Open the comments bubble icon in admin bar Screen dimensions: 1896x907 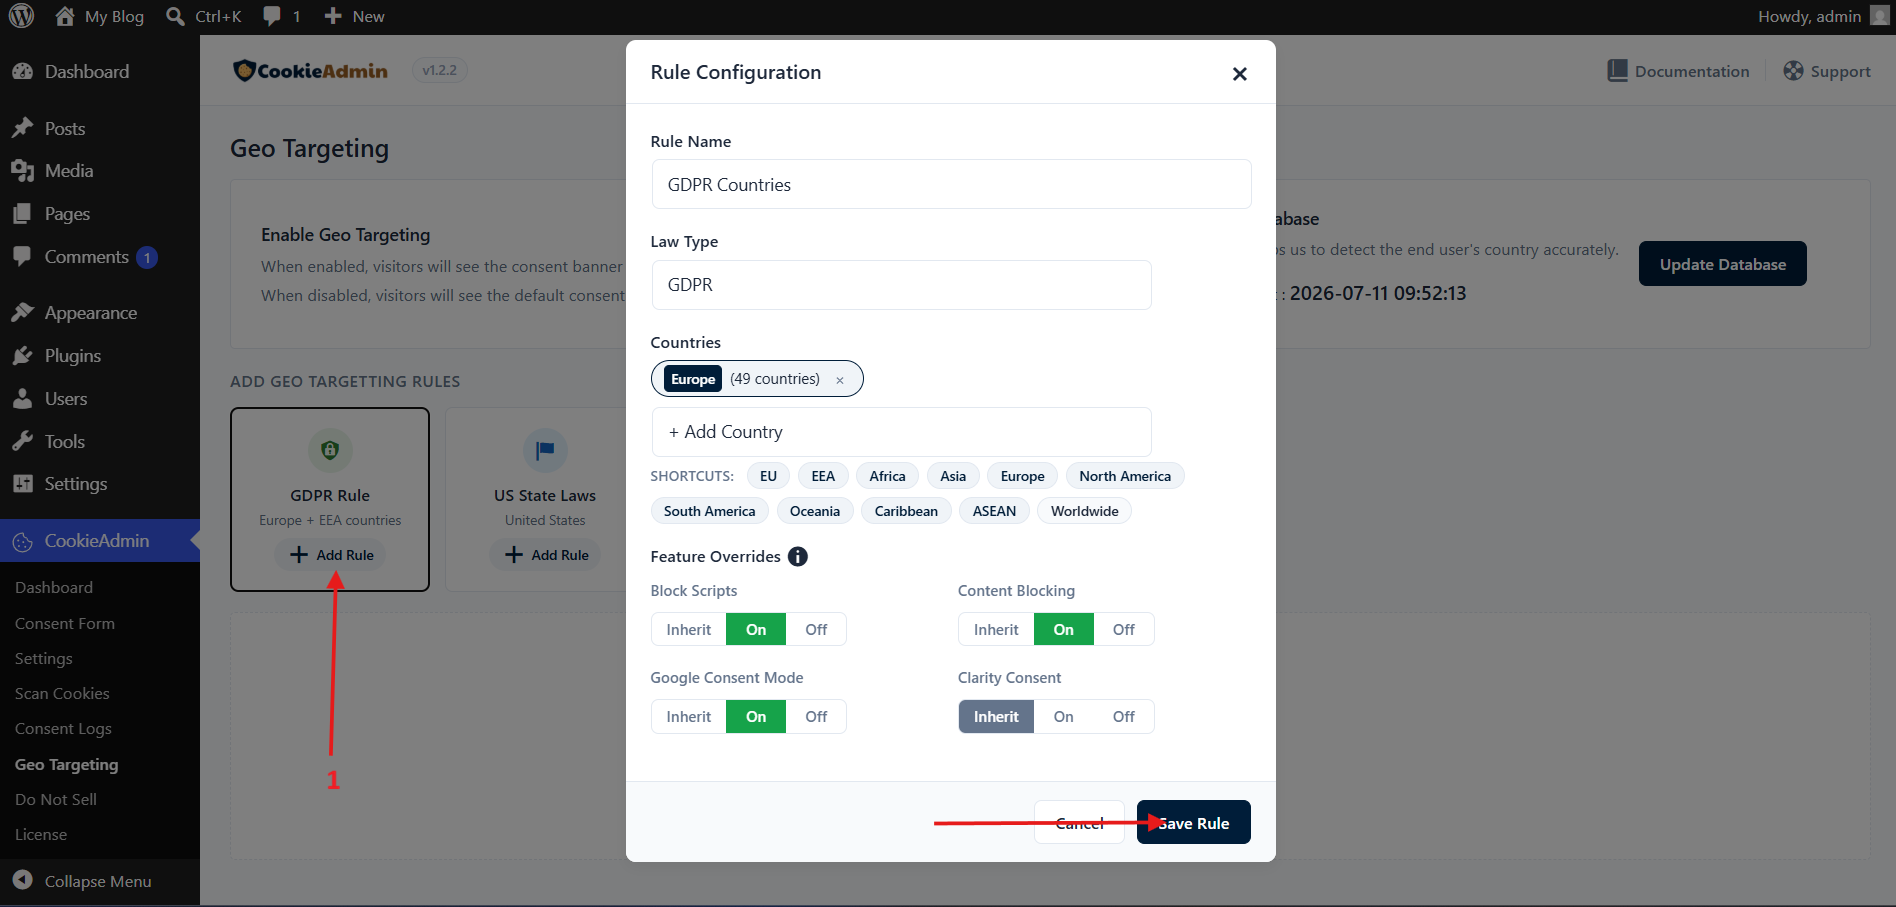[x=272, y=16]
